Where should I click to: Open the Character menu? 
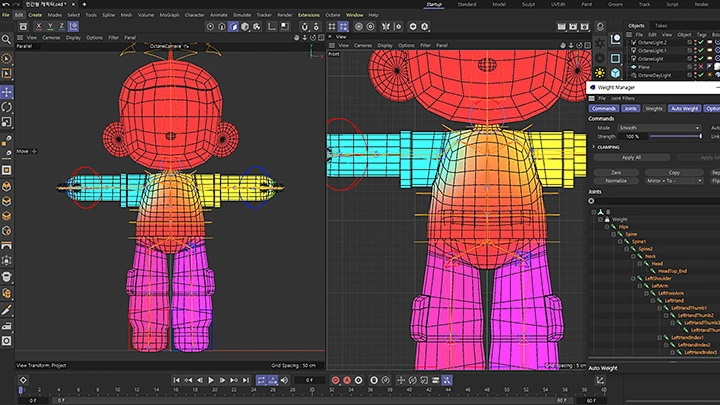[x=195, y=15]
